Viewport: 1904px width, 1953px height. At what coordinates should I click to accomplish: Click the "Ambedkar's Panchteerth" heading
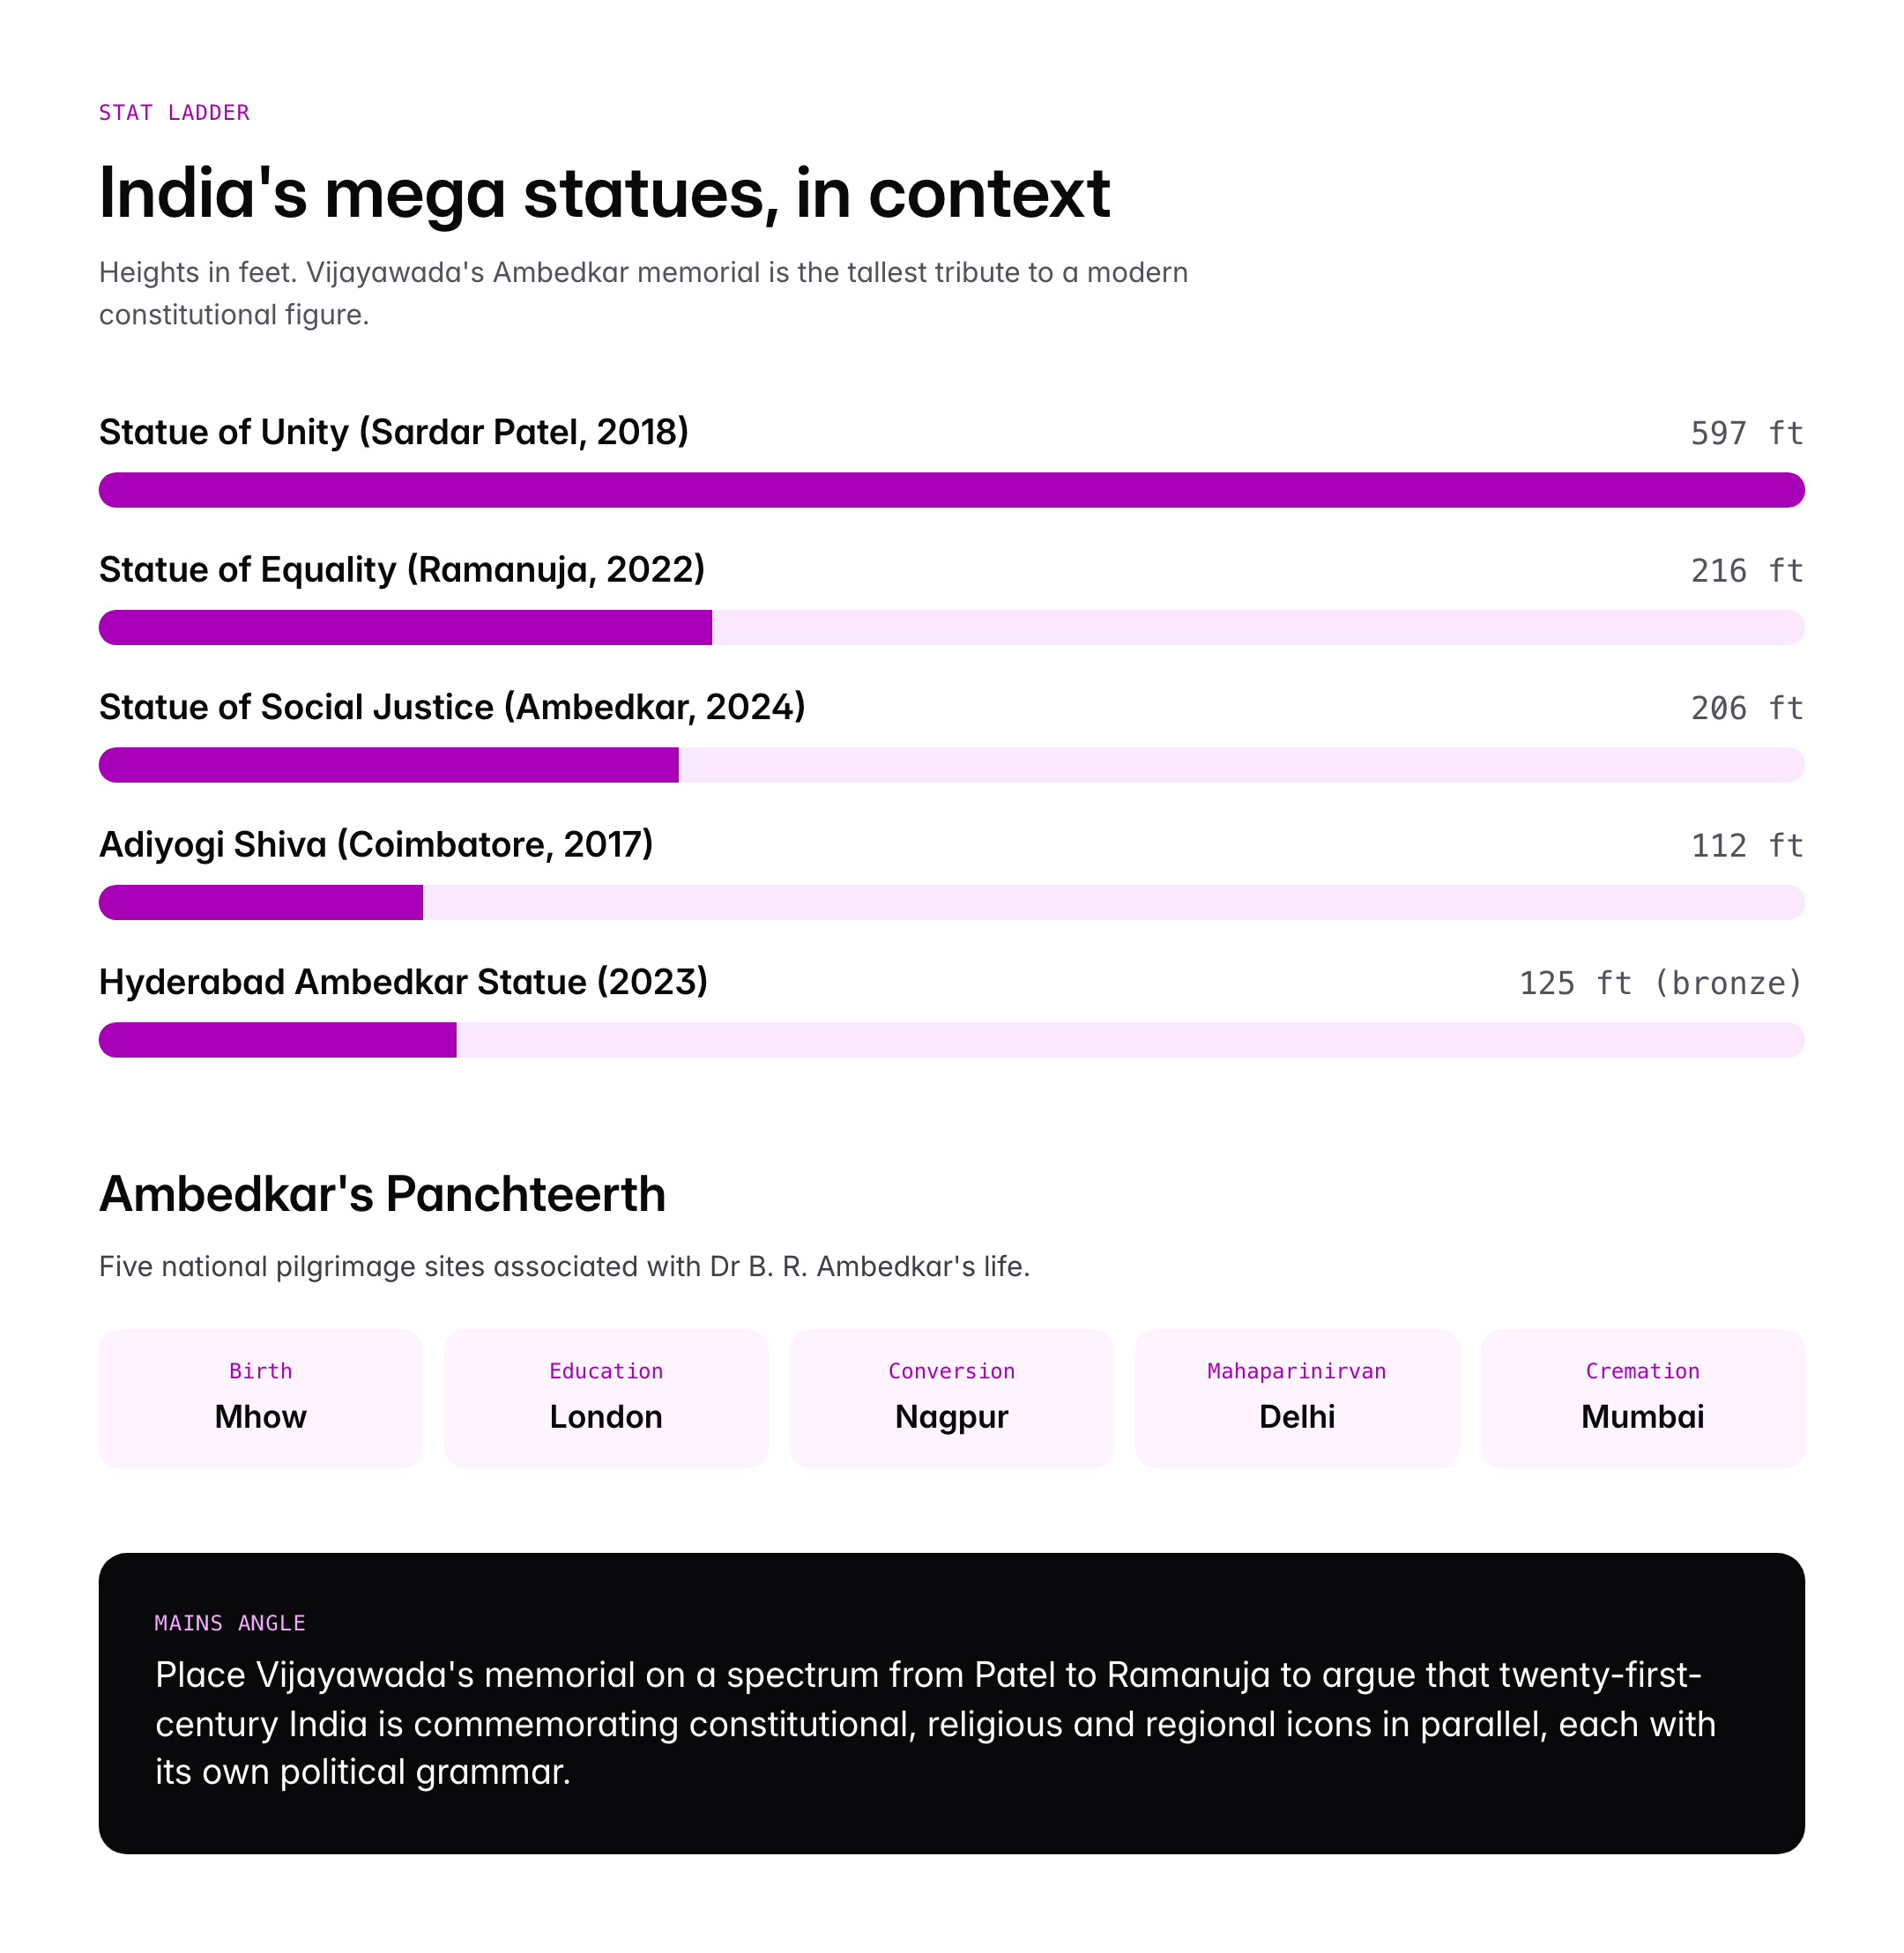click(382, 1194)
